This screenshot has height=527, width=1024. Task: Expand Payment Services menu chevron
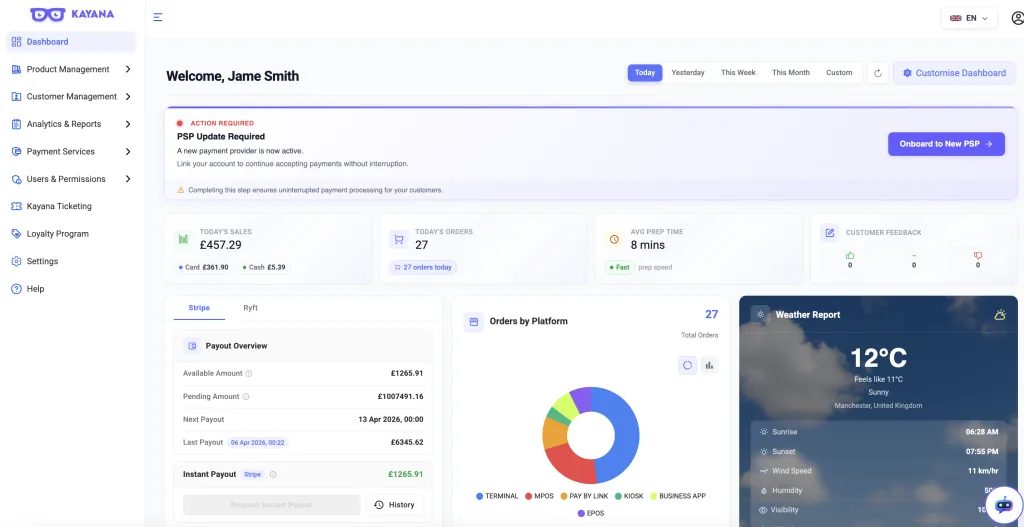tap(128, 152)
